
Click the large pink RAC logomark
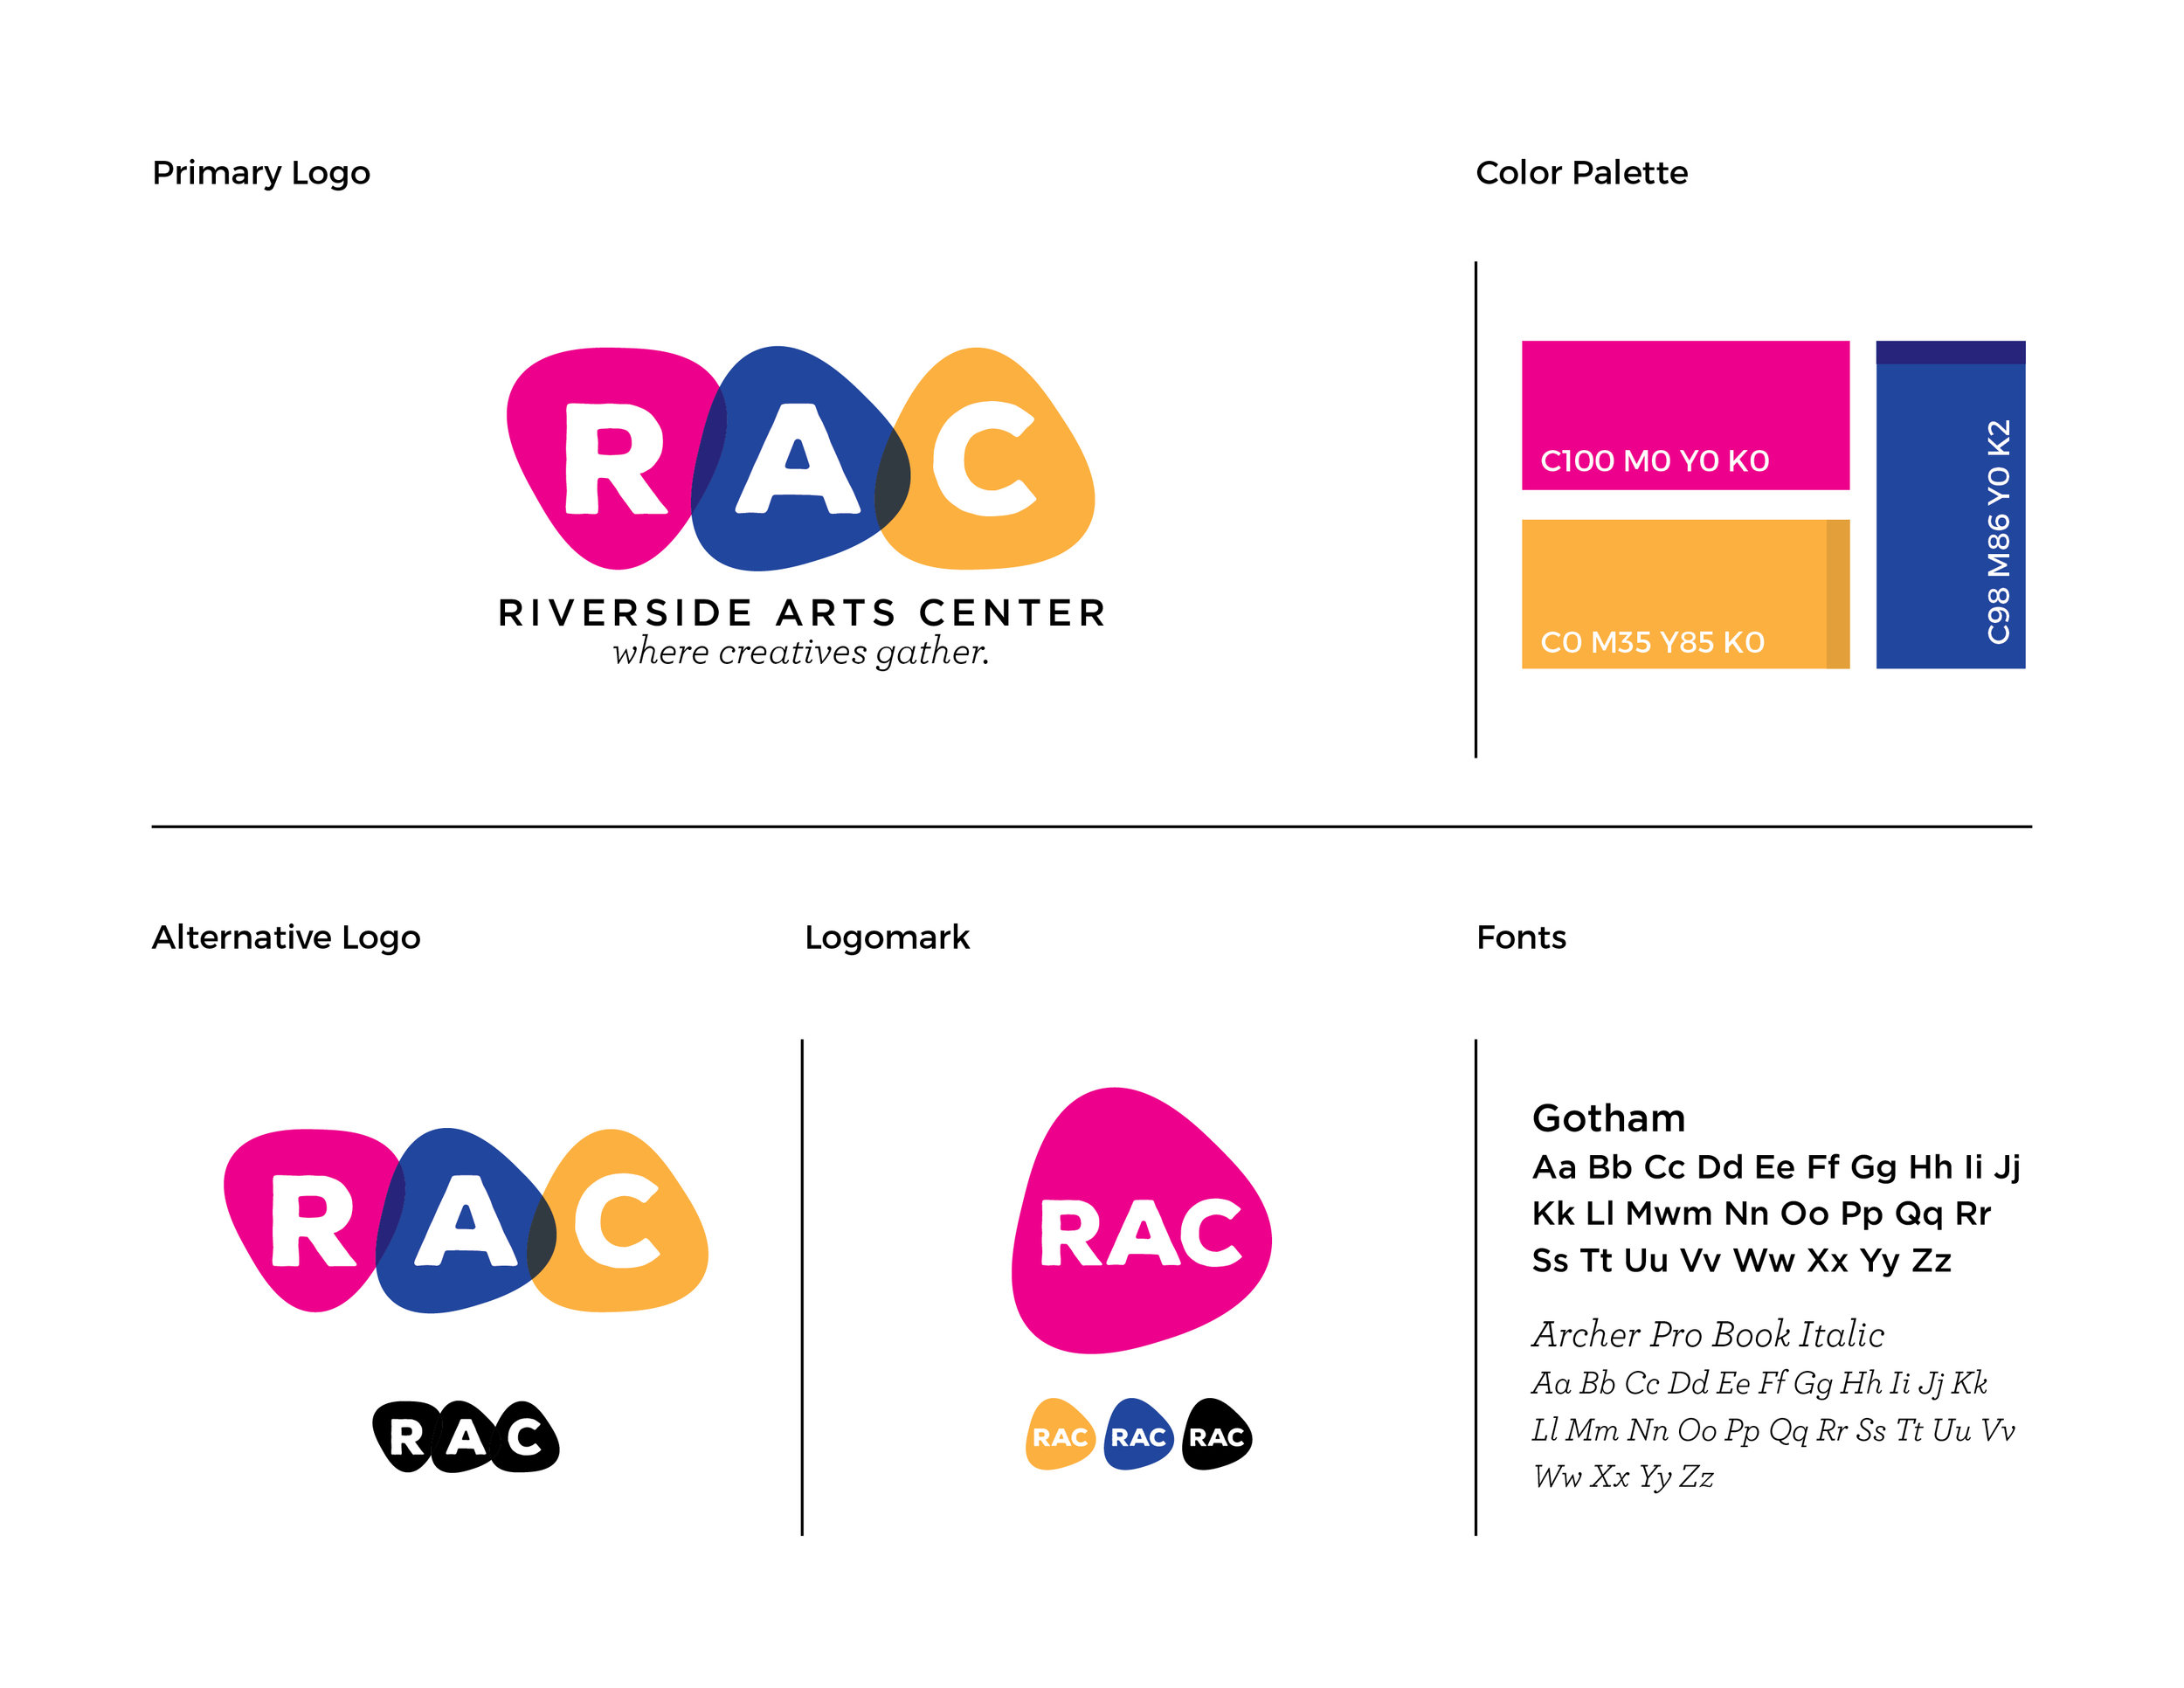click(x=1141, y=1221)
